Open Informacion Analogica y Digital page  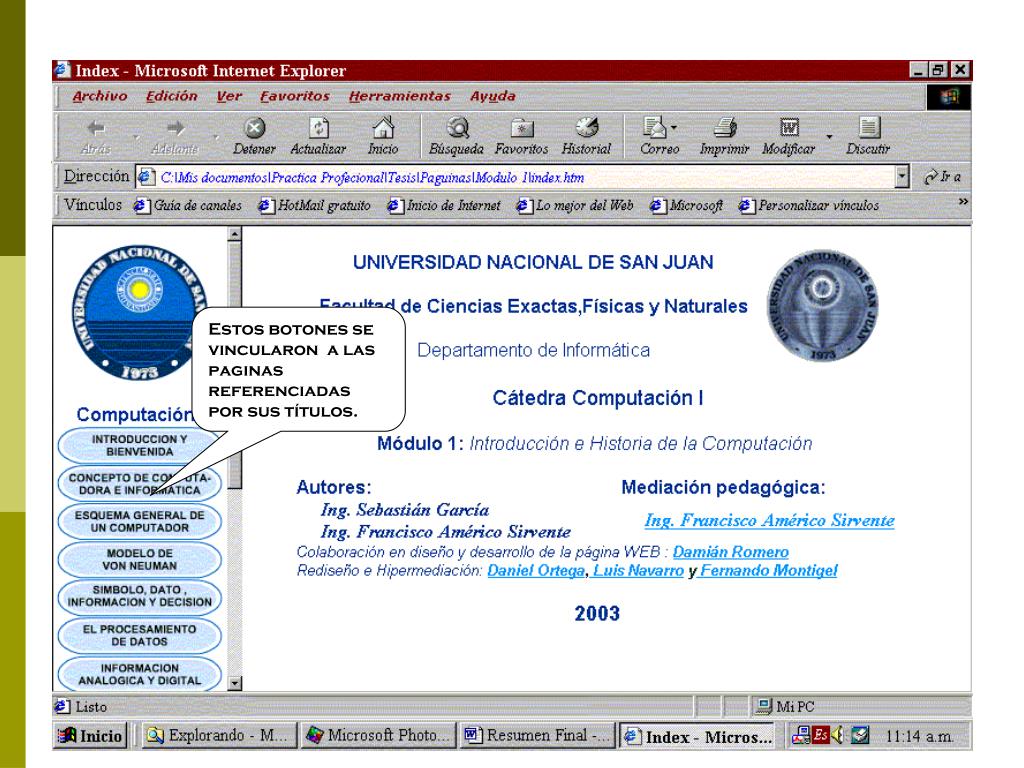[x=140, y=673]
